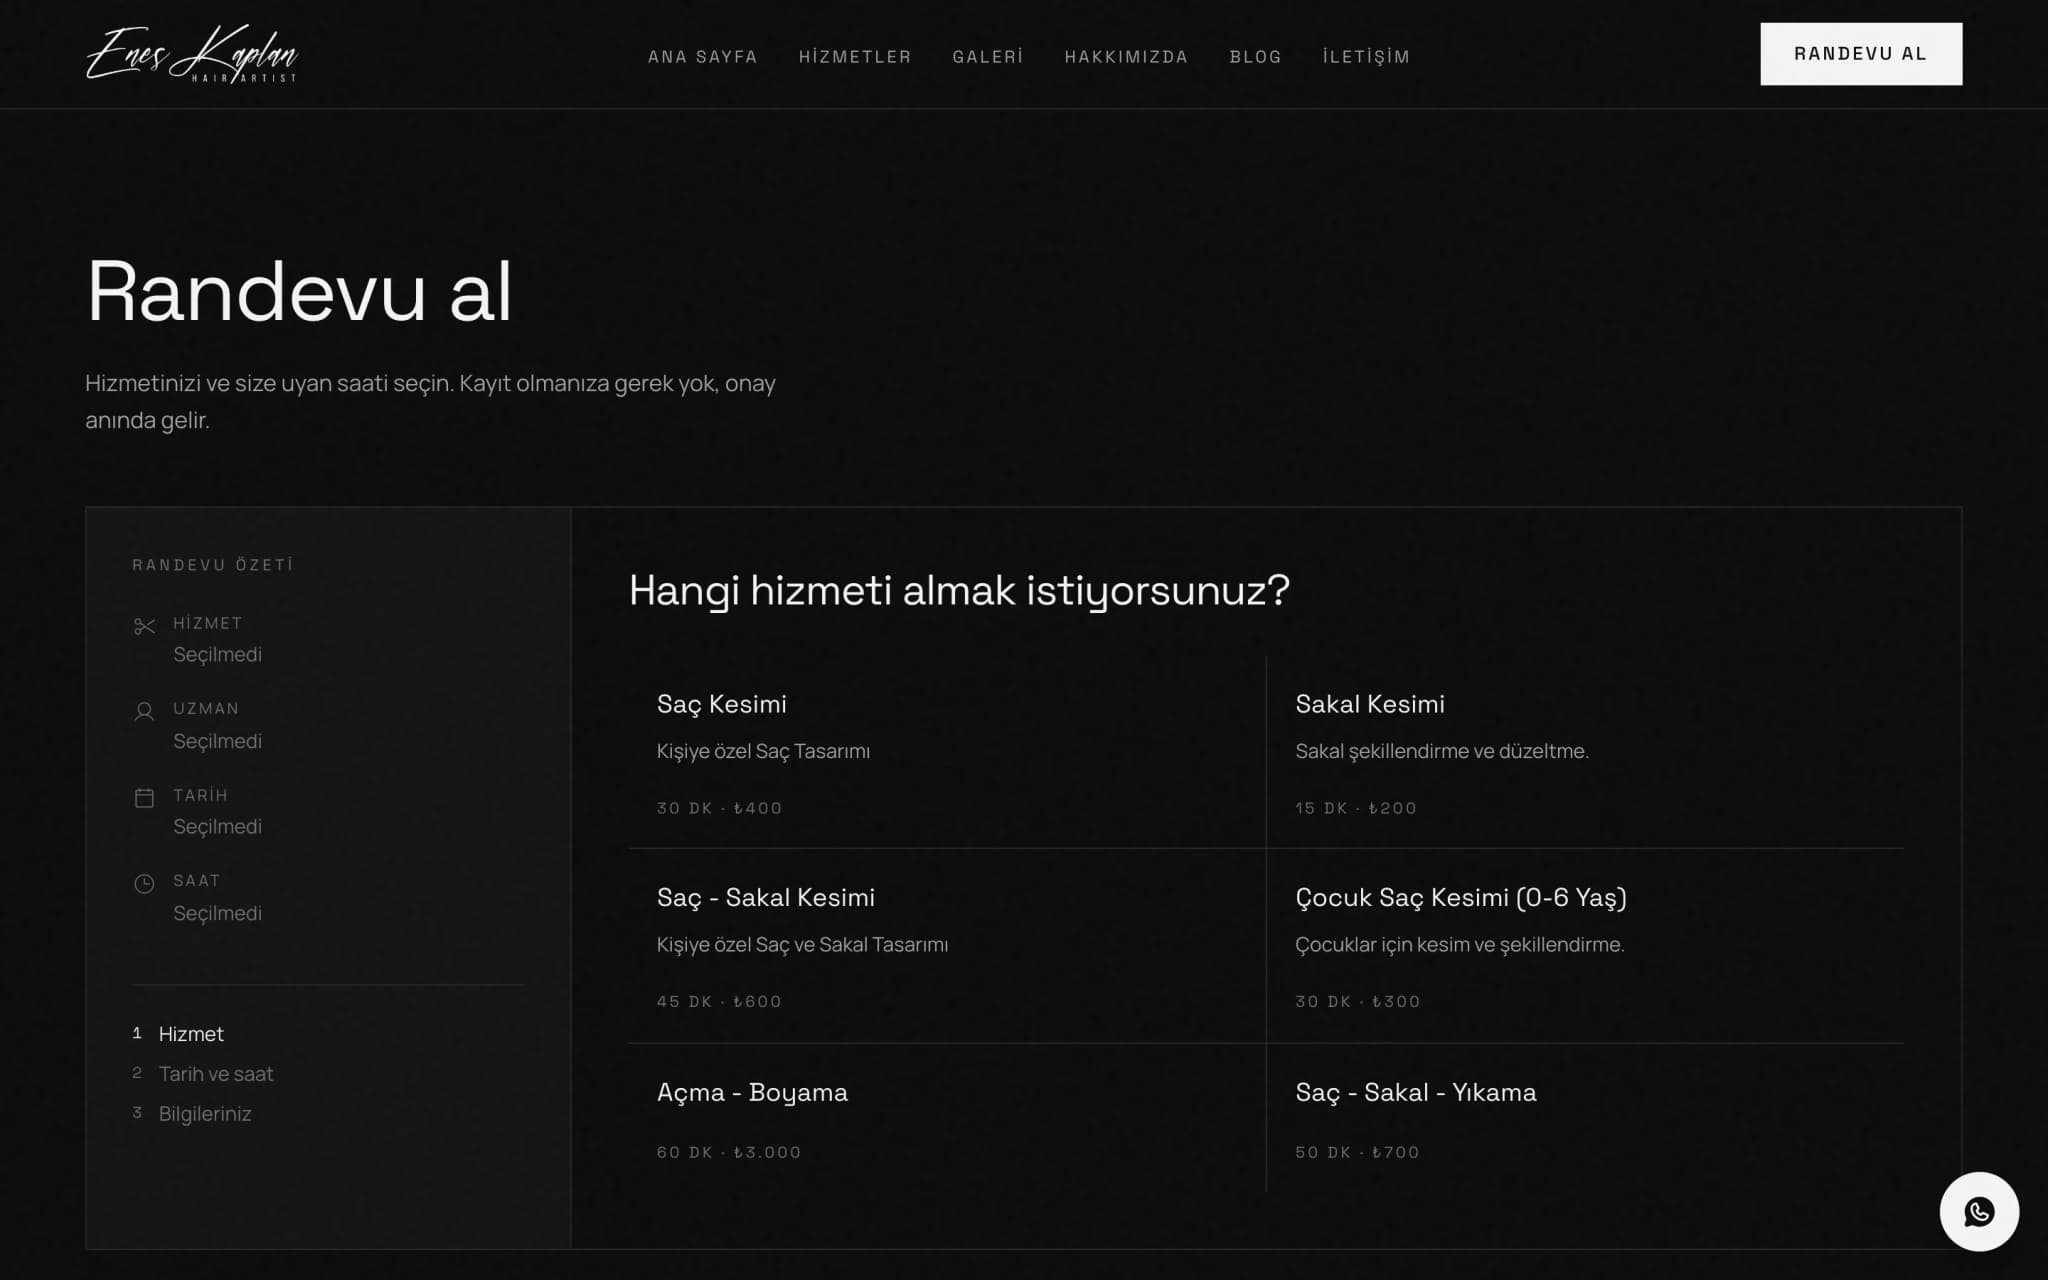Click the Randevu Özeti heading
This screenshot has height=1280, width=2048.
click(x=213, y=565)
